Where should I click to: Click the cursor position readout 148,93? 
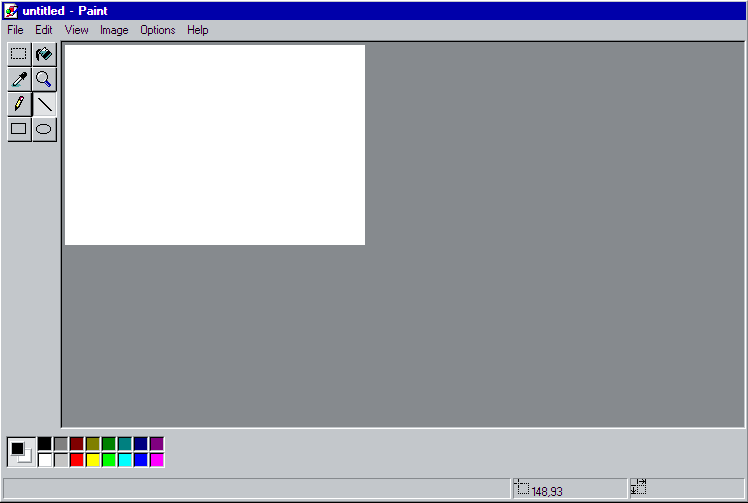[x=547, y=491]
